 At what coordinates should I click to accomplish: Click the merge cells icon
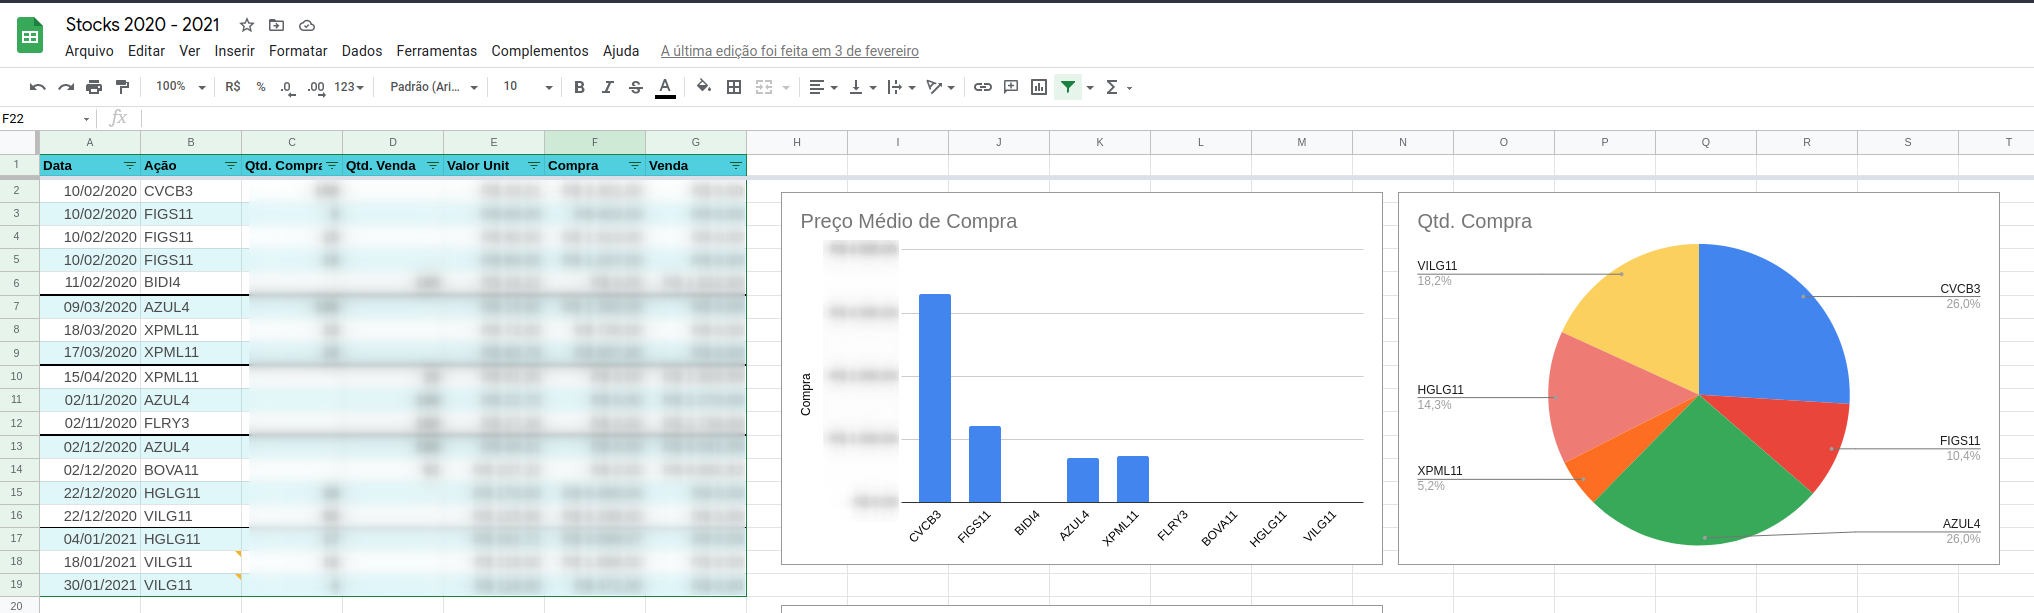(x=764, y=87)
